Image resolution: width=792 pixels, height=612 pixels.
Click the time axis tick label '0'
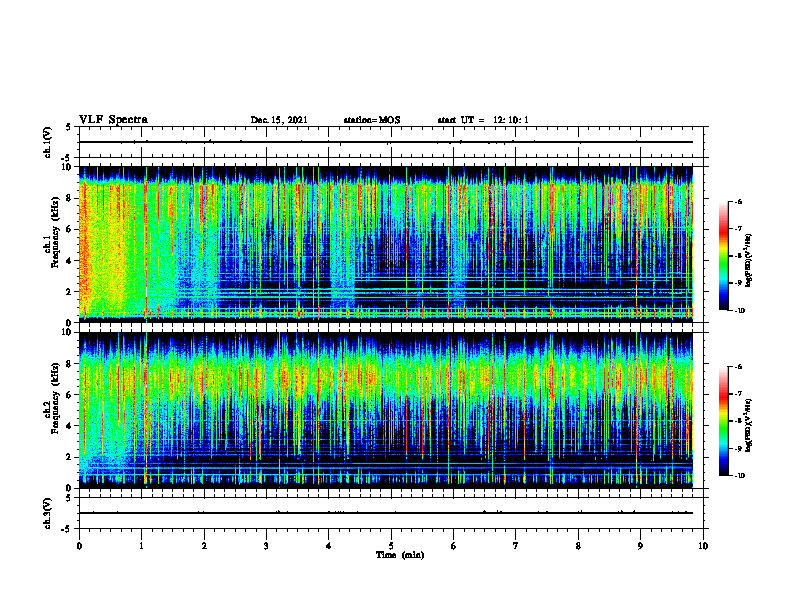click(x=79, y=546)
